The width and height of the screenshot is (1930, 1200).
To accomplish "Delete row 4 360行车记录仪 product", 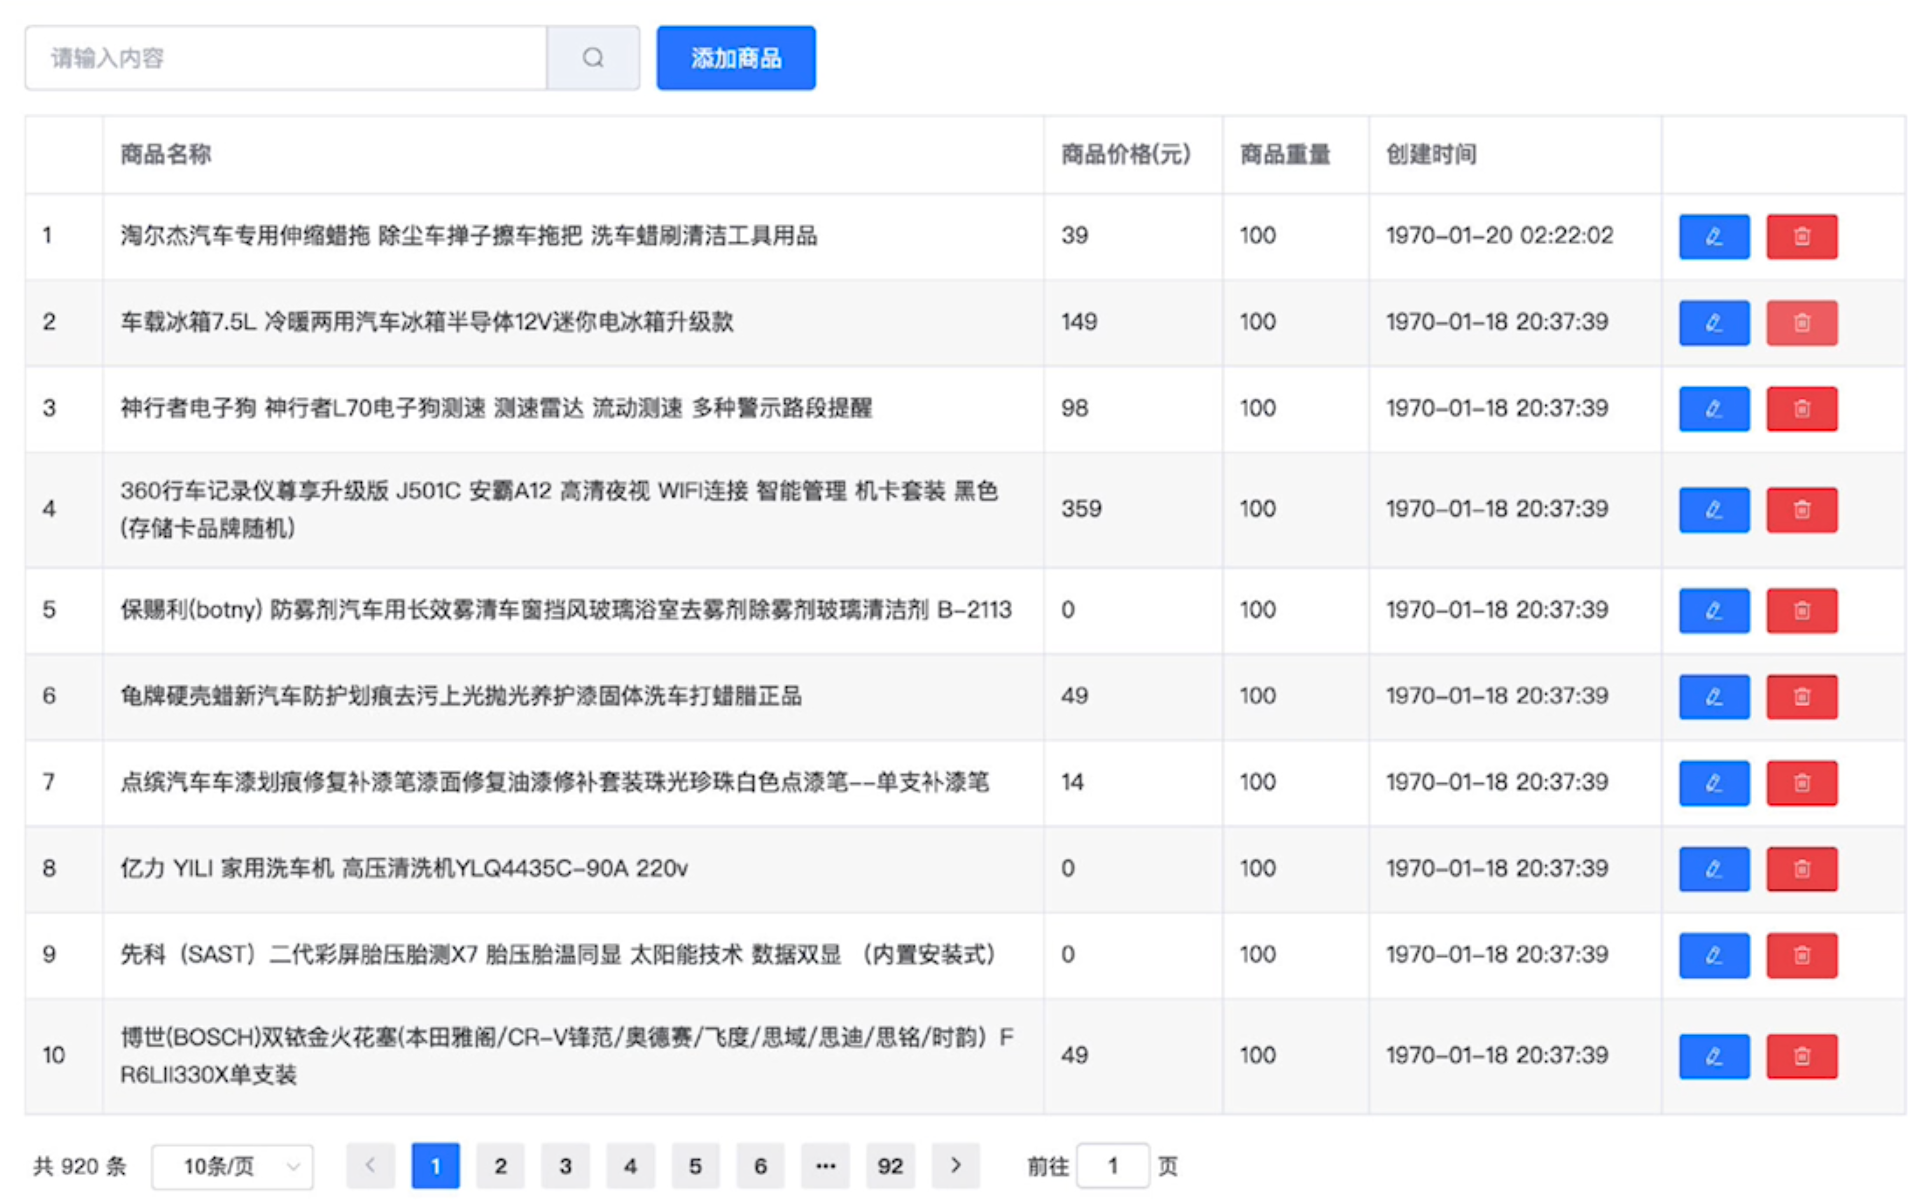I will tap(1802, 510).
